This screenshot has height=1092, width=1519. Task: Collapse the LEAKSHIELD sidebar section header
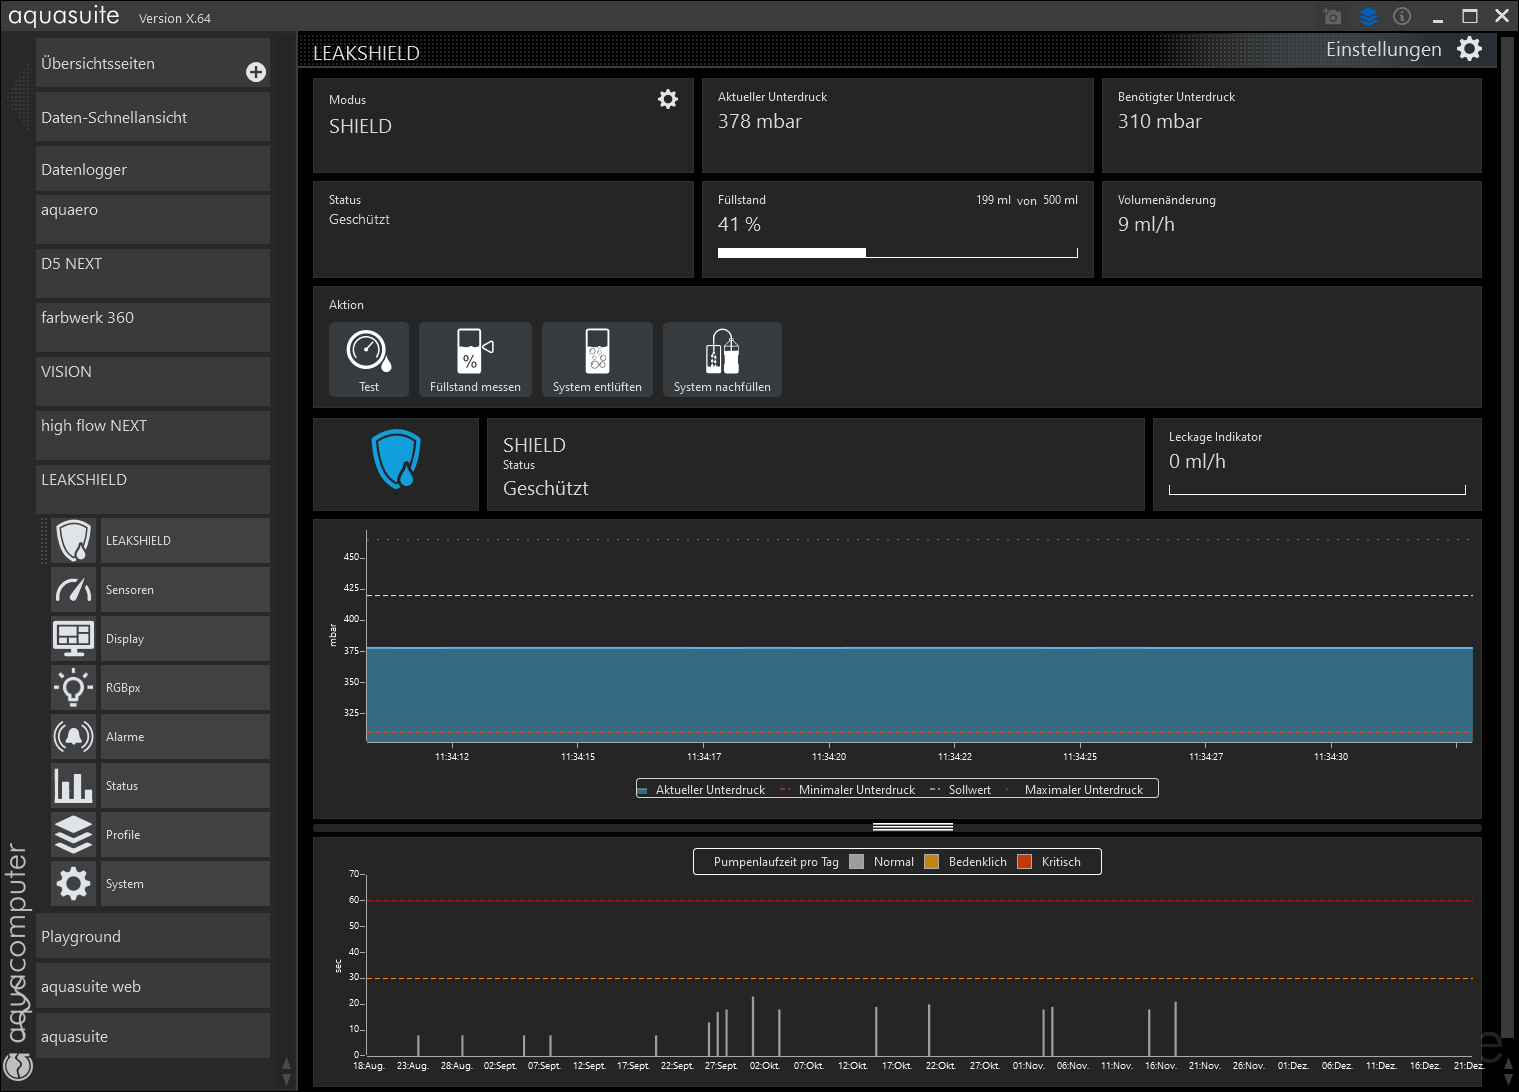click(153, 488)
